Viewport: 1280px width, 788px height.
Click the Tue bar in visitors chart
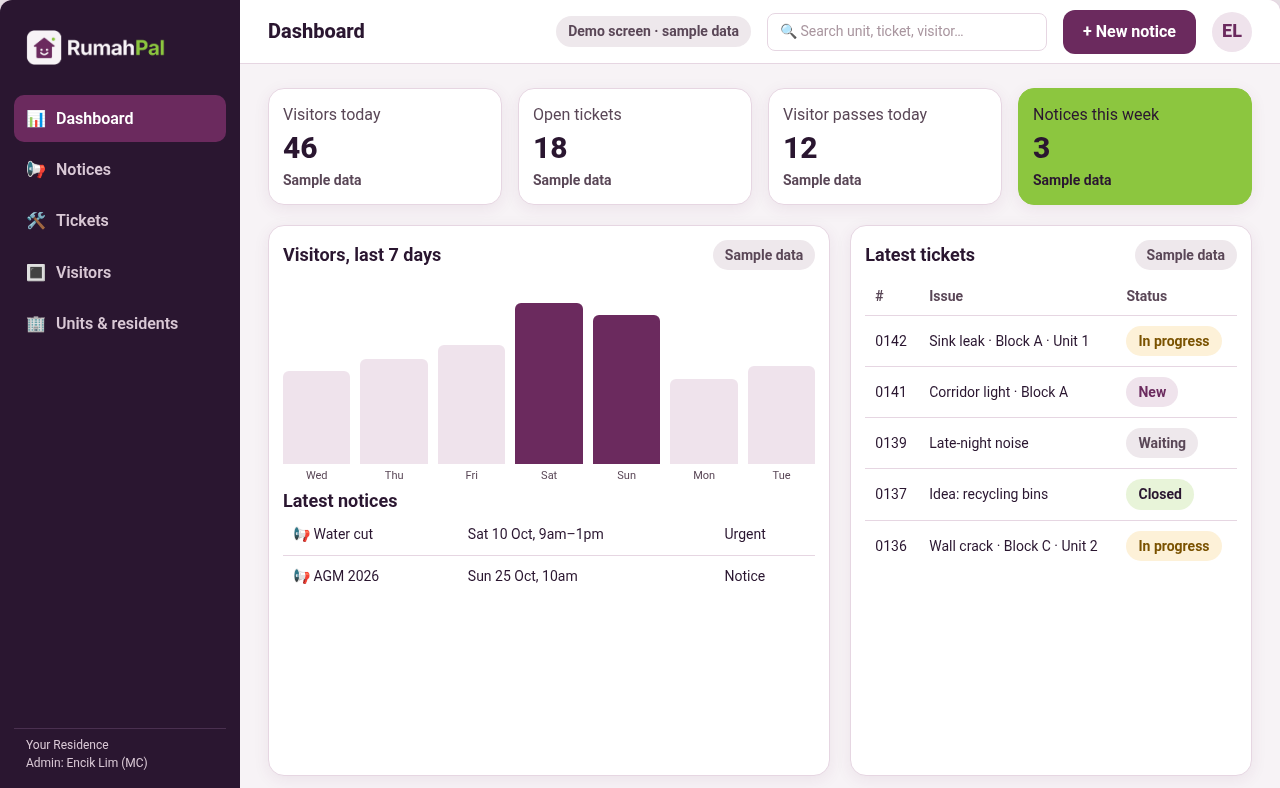tap(781, 415)
